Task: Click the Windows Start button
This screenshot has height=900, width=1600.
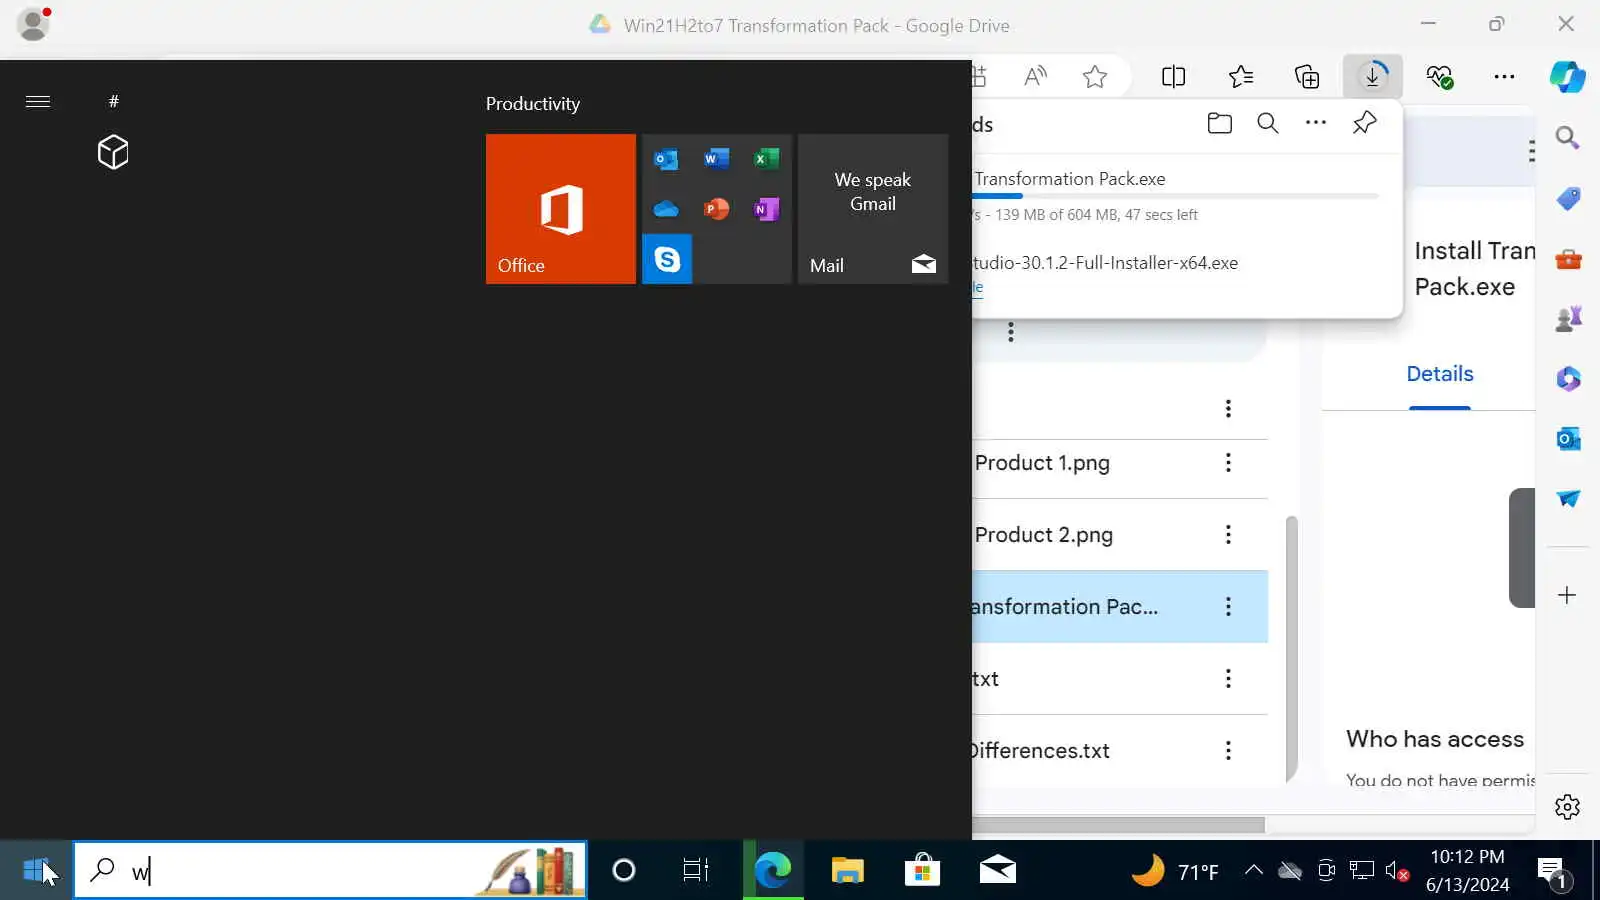Action: pos(36,871)
